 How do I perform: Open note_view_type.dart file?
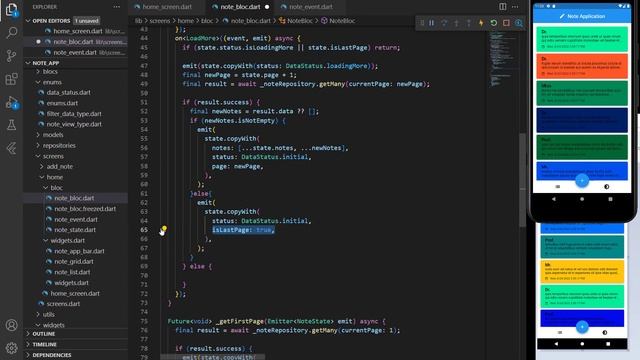pos(74,124)
